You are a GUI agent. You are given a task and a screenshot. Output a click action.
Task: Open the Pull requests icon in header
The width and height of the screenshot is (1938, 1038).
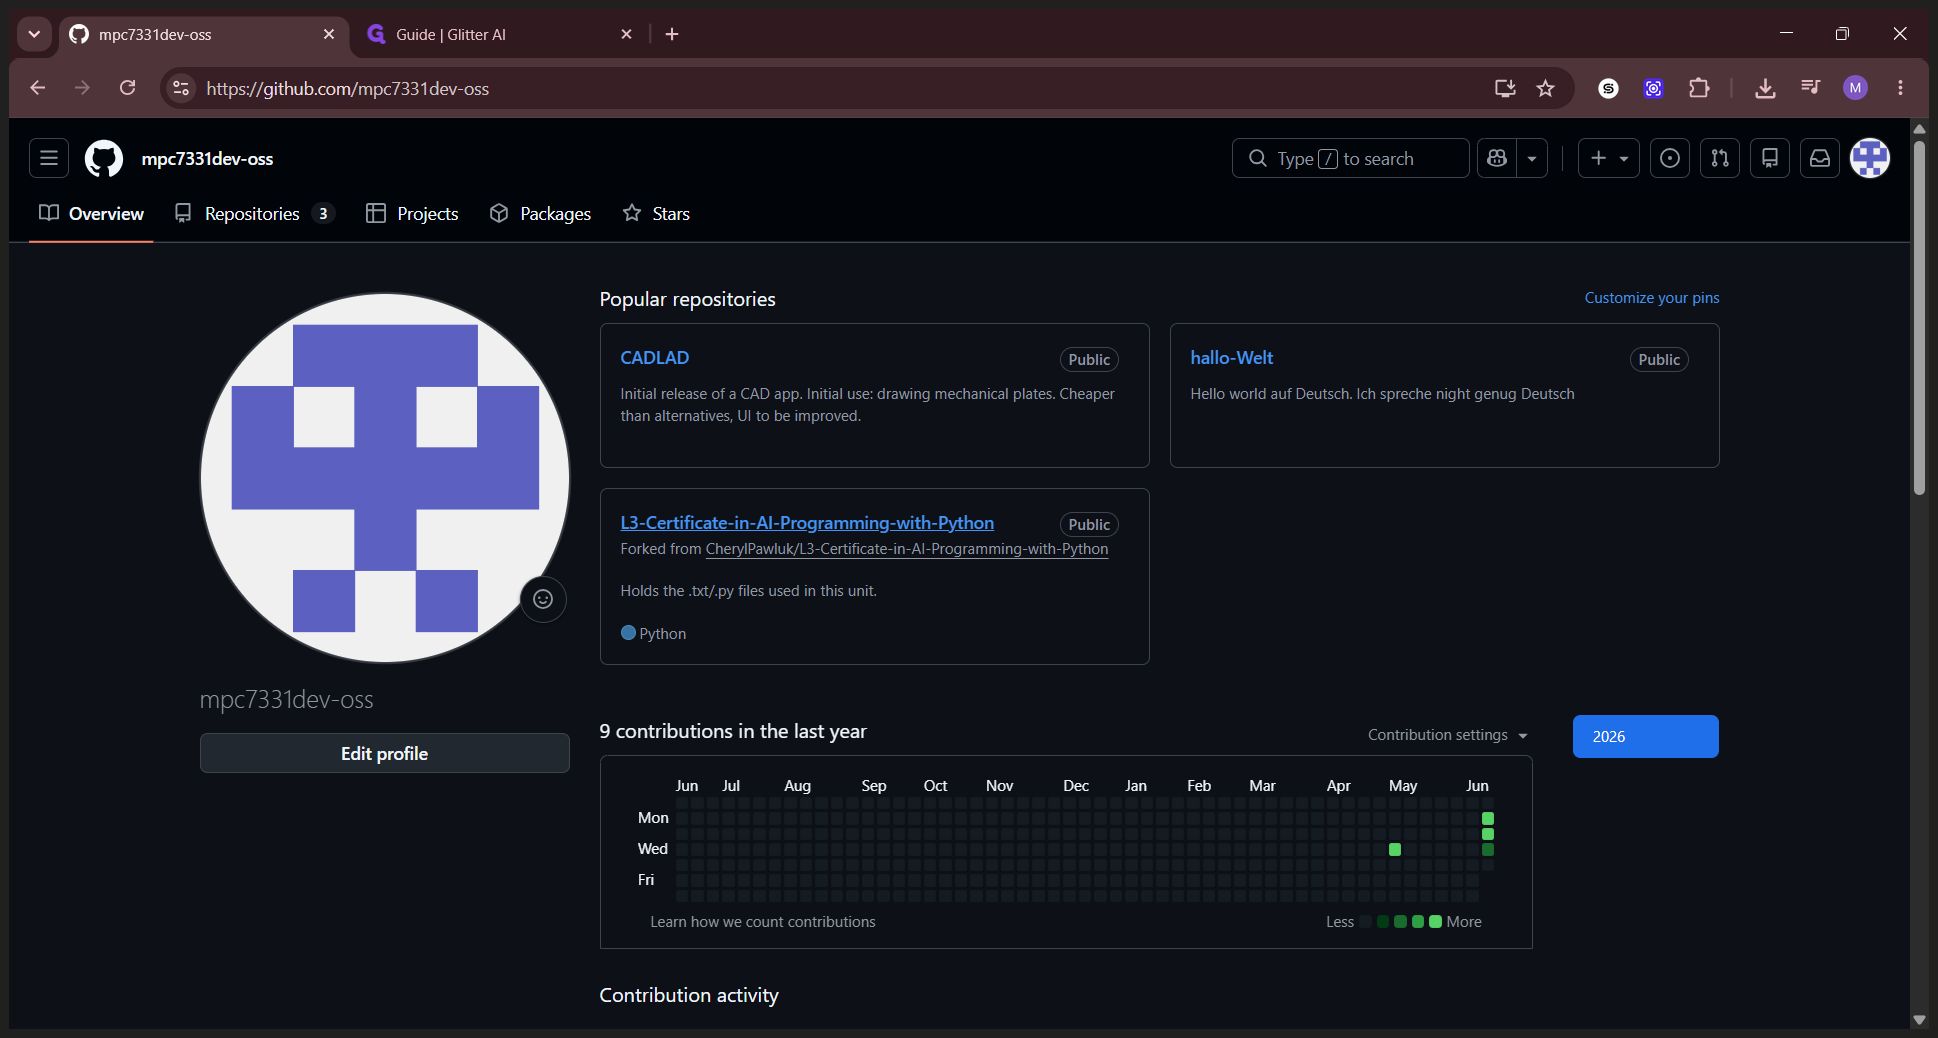tap(1720, 158)
